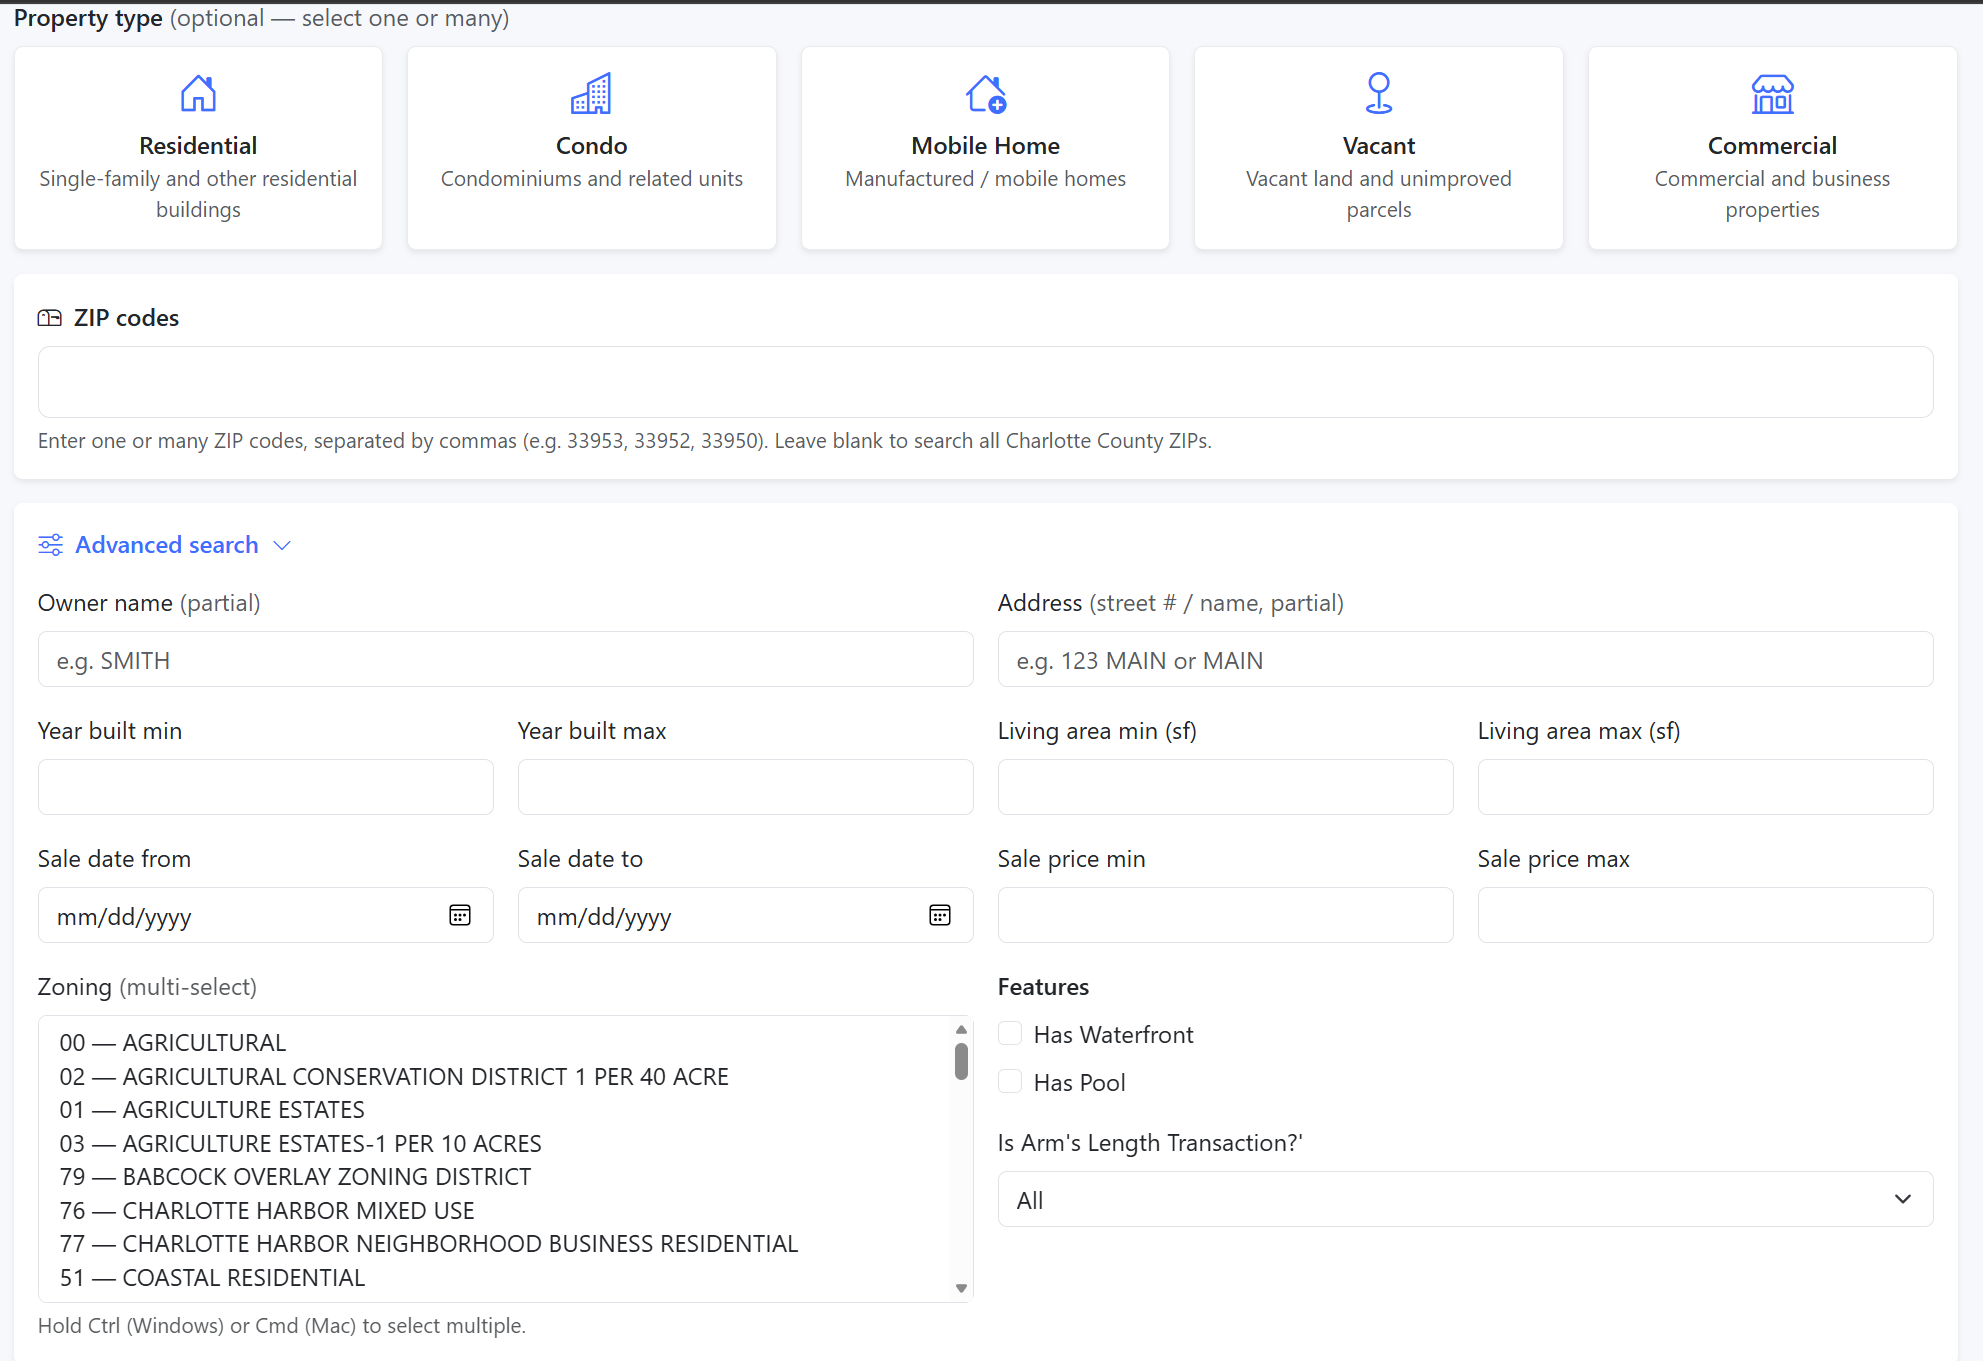Select zoning 79 — BABCOCK OVERLAY ZONING DISTRICT
Image resolution: width=1983 pixels, height=1361 pixels.
[495, 1177]
